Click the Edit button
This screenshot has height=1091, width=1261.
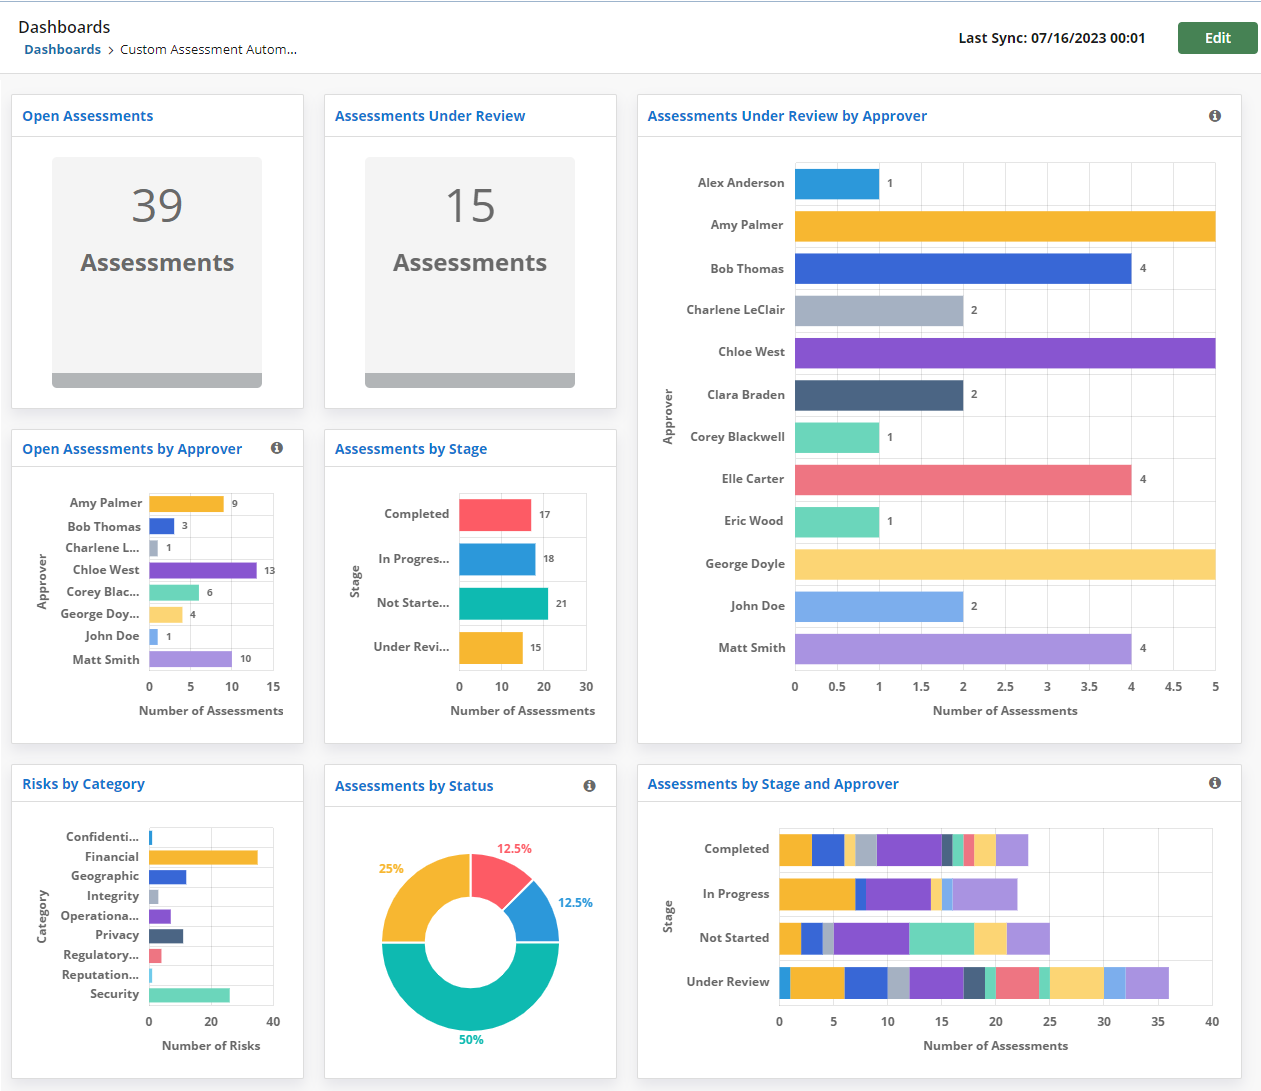[1217, 37]
